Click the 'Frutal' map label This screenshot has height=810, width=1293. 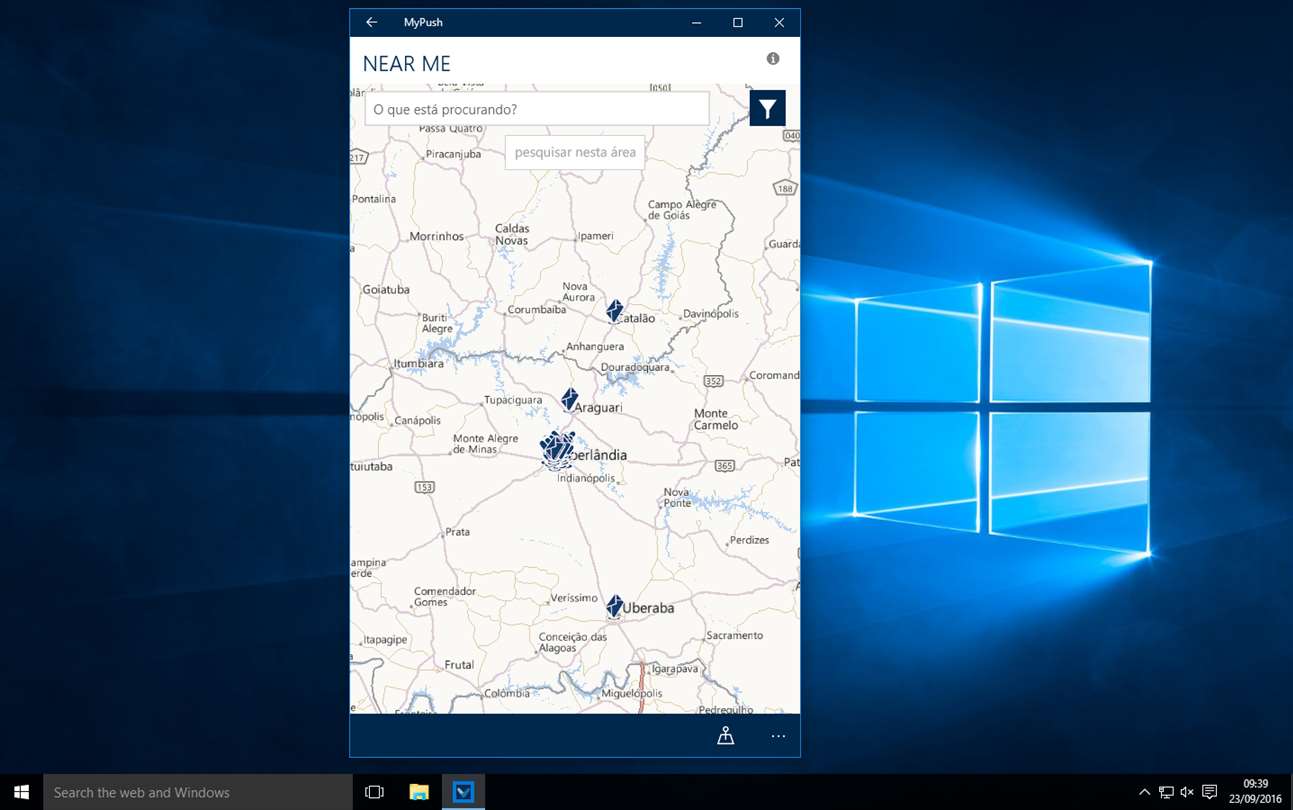click(x=459, y=665)
